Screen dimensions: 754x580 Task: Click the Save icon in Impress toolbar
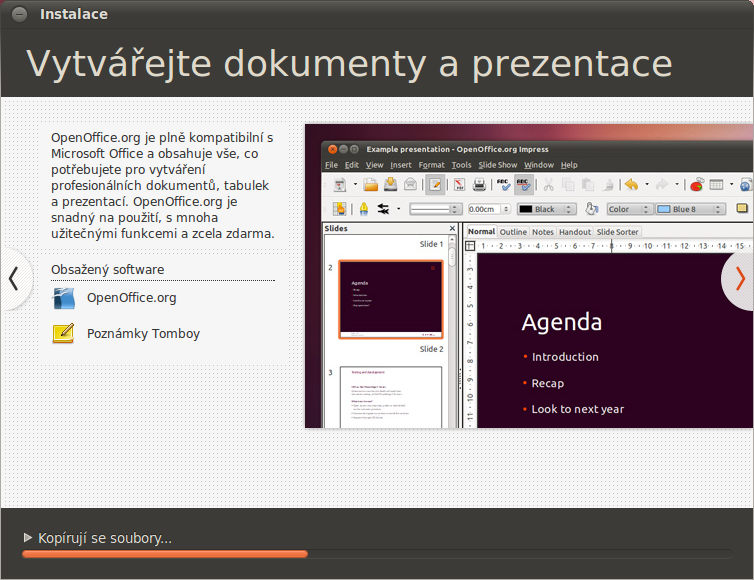point(390,184)
